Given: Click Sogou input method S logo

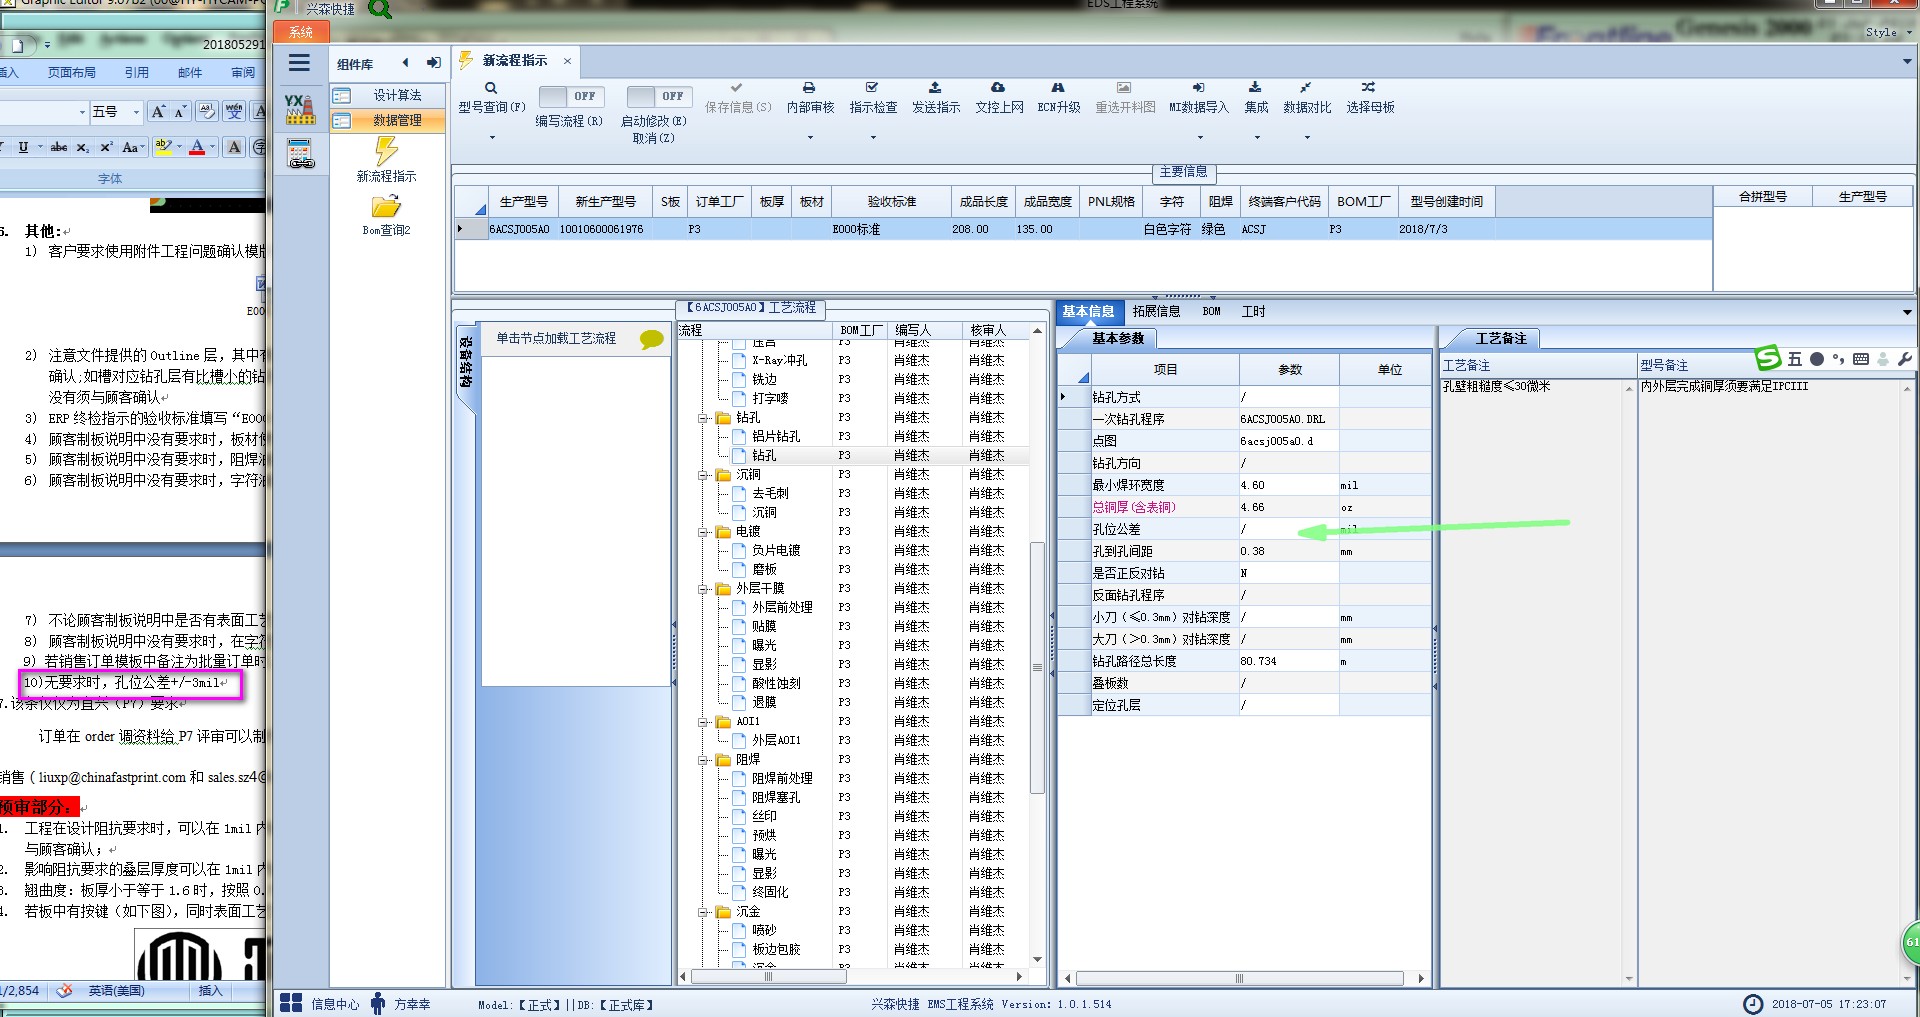Looking at the screenshot, I should (x=1768, y=358).
